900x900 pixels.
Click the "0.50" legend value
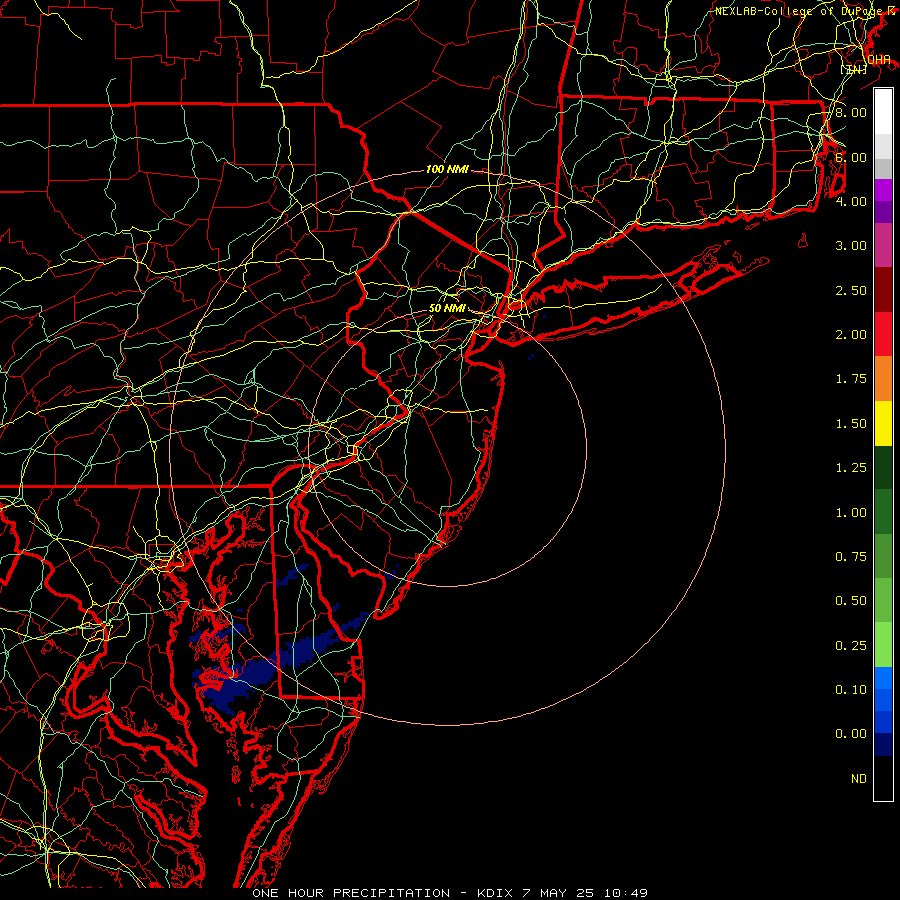coord(851,601)
